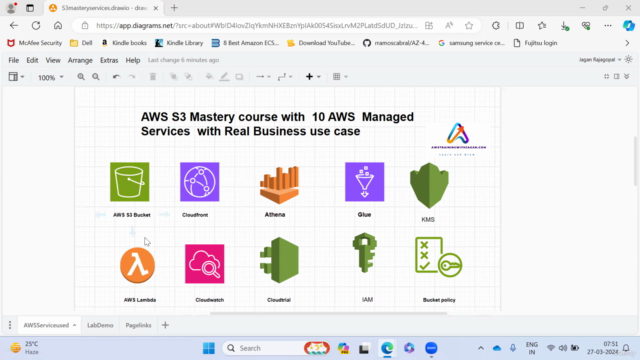Click the zoom in magnifier

pyautogui.click(x=81, y=77)
